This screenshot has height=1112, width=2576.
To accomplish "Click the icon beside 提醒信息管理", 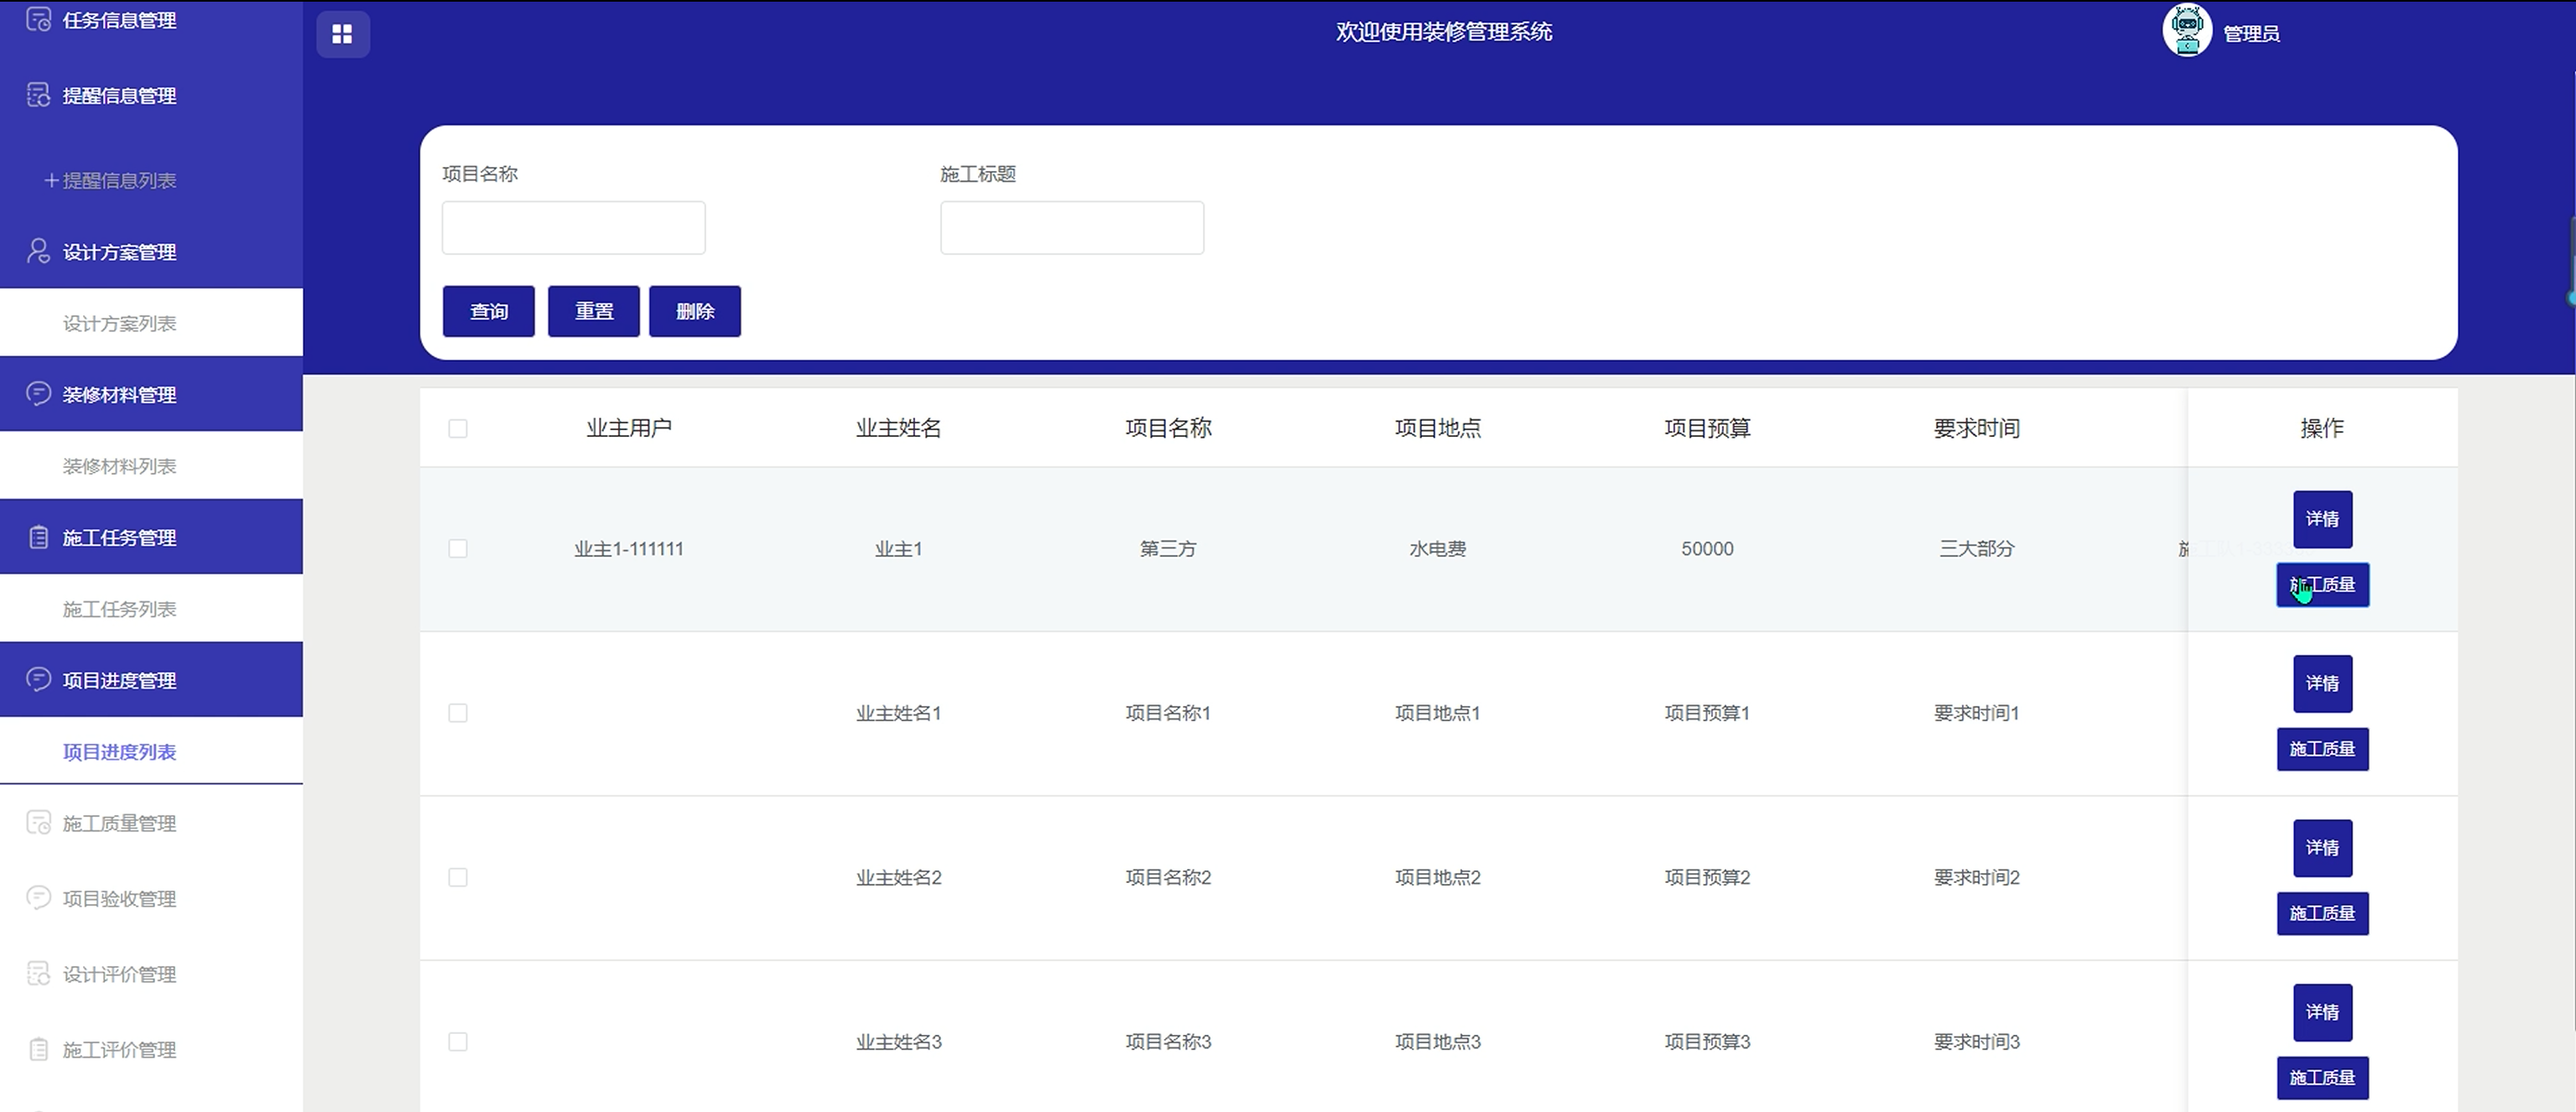I will point(38,95).
